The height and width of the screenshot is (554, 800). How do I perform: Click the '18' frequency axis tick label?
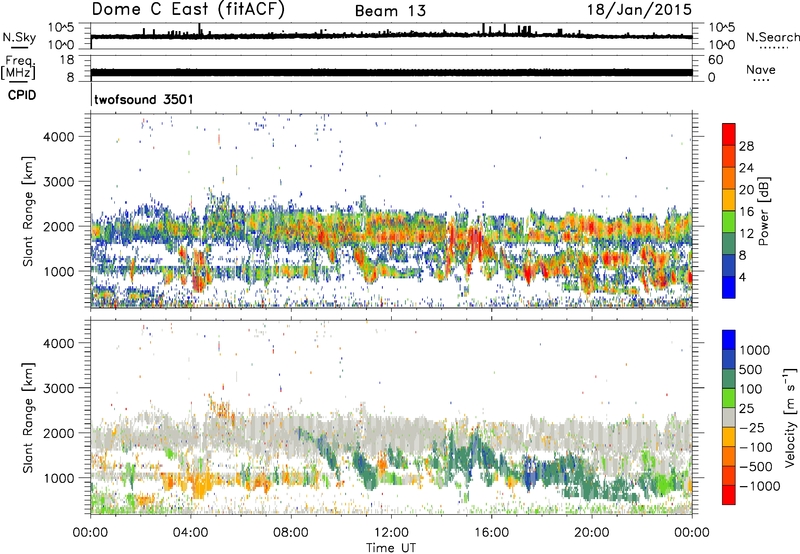(x=67, y=60)
